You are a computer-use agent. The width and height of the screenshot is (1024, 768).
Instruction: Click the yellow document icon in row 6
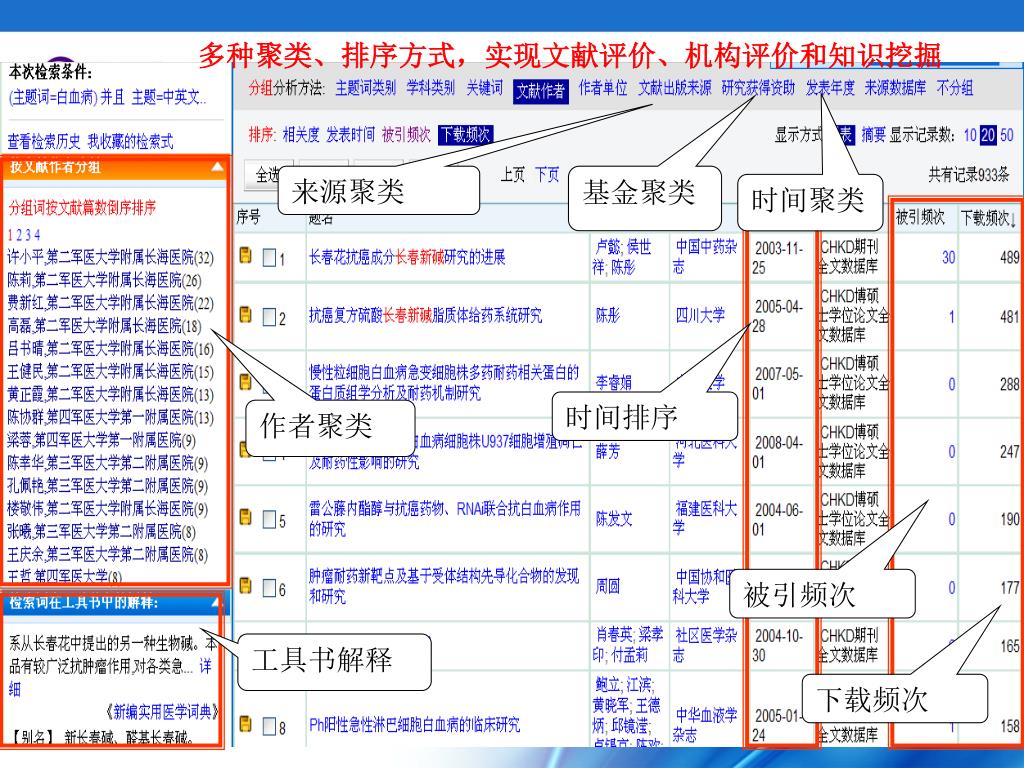(245, 587)
